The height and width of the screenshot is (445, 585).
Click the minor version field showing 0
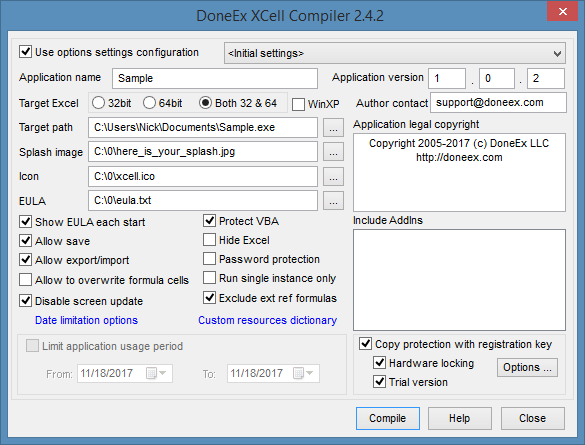pyautogui.click(x=497, y=78)
